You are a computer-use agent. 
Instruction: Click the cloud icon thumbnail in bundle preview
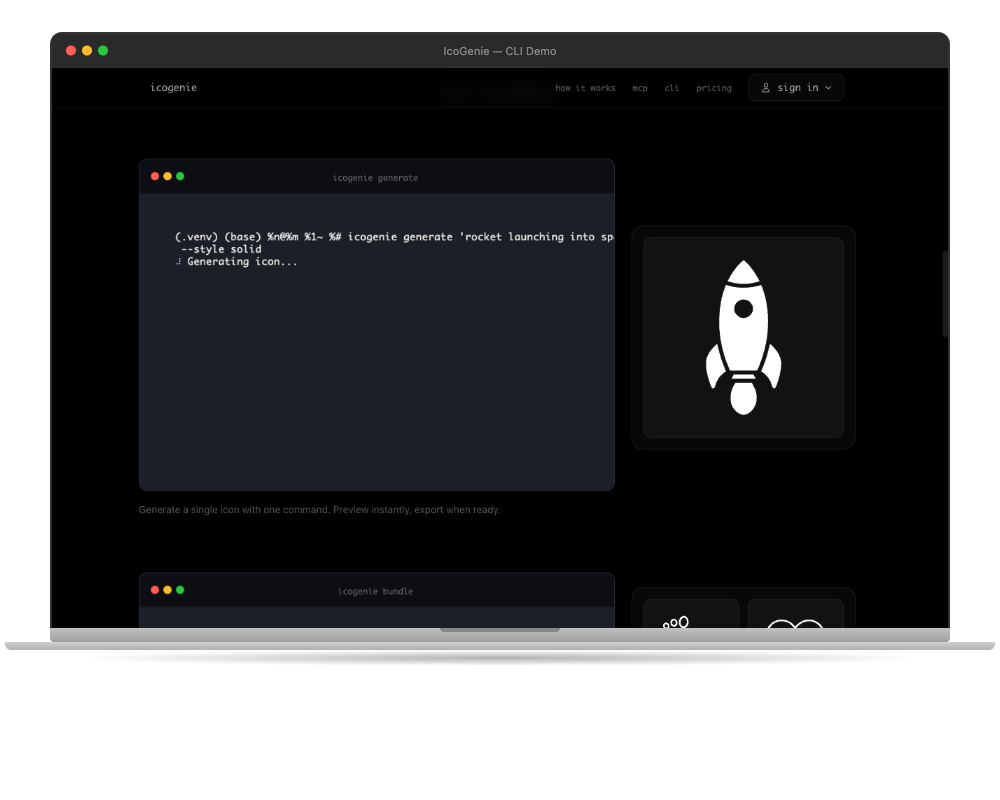[797, 625]
